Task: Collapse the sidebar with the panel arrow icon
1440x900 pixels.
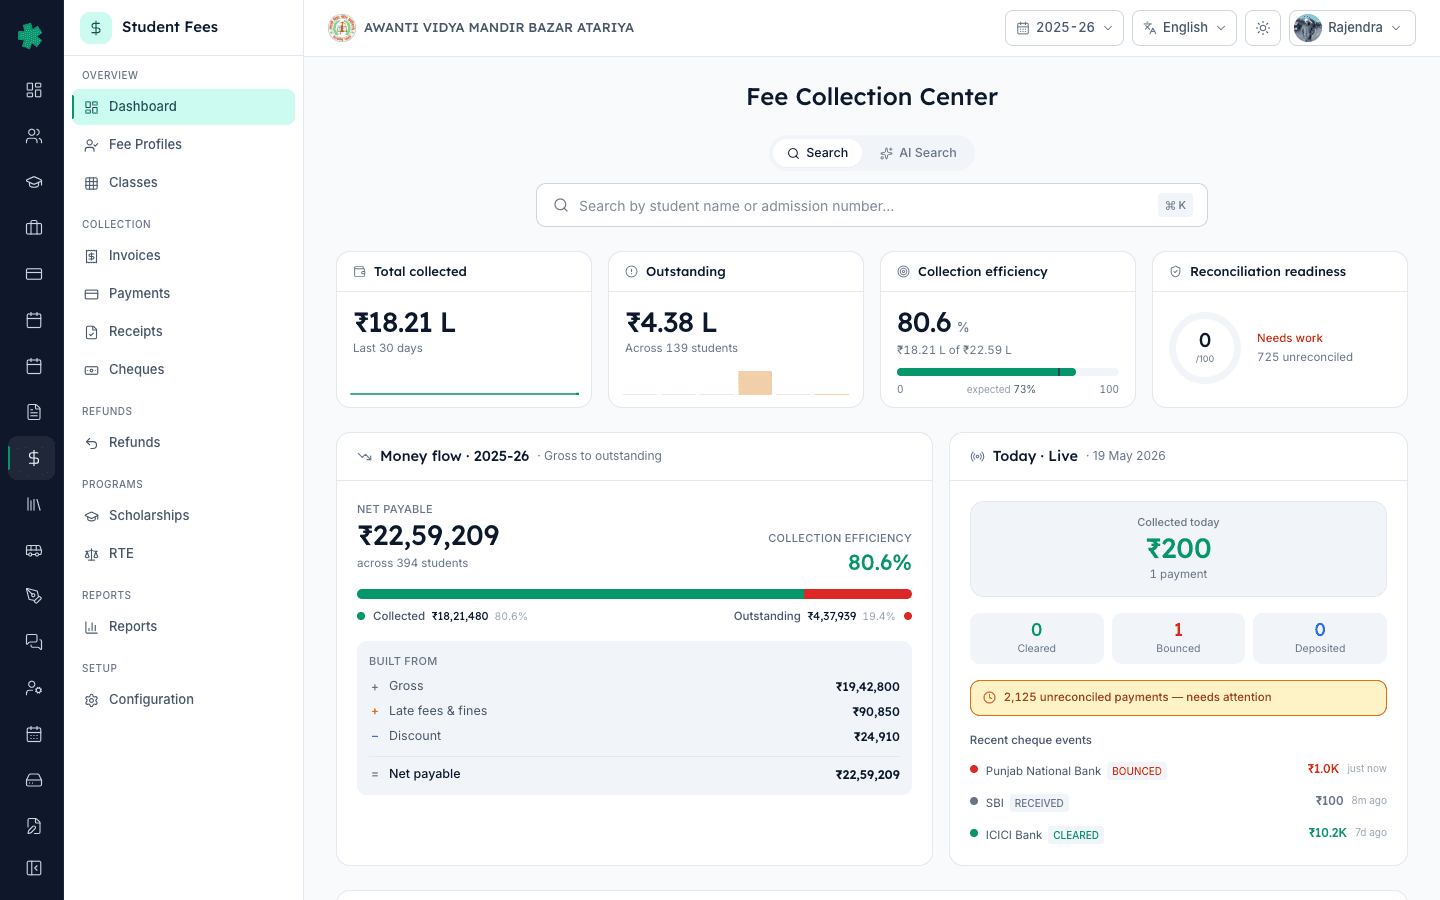Action: [34, 868]
